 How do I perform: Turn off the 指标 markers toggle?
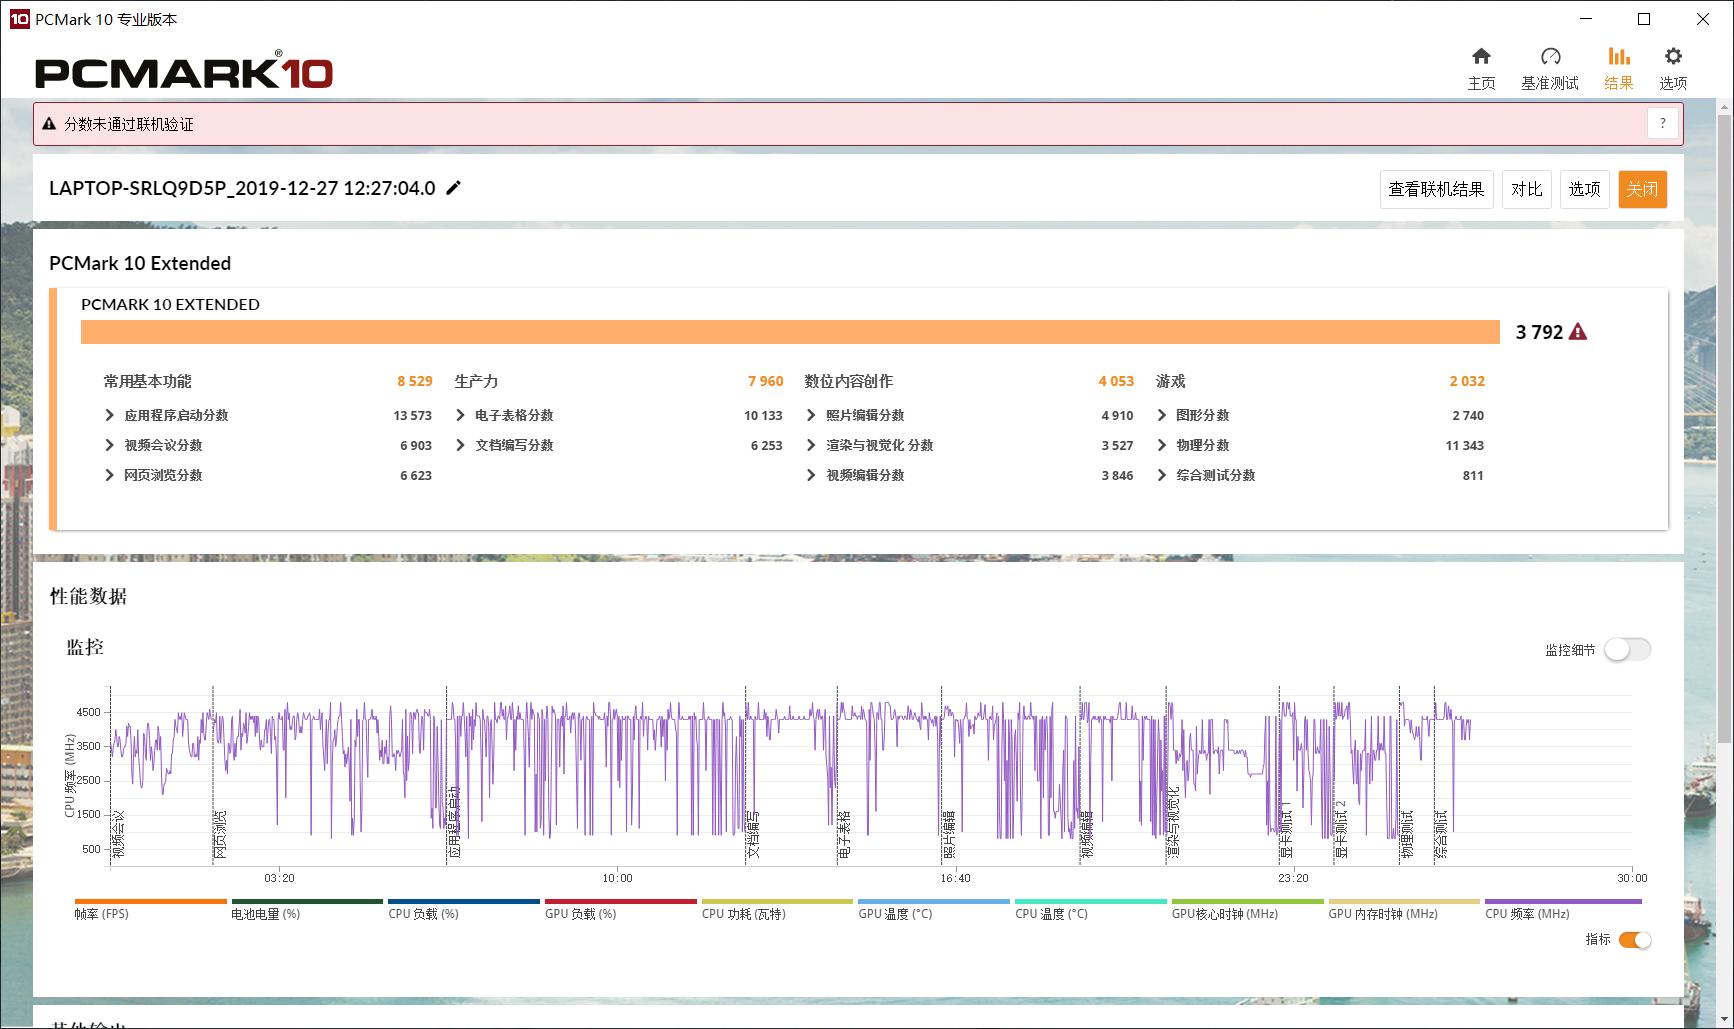pos(1634,939)
